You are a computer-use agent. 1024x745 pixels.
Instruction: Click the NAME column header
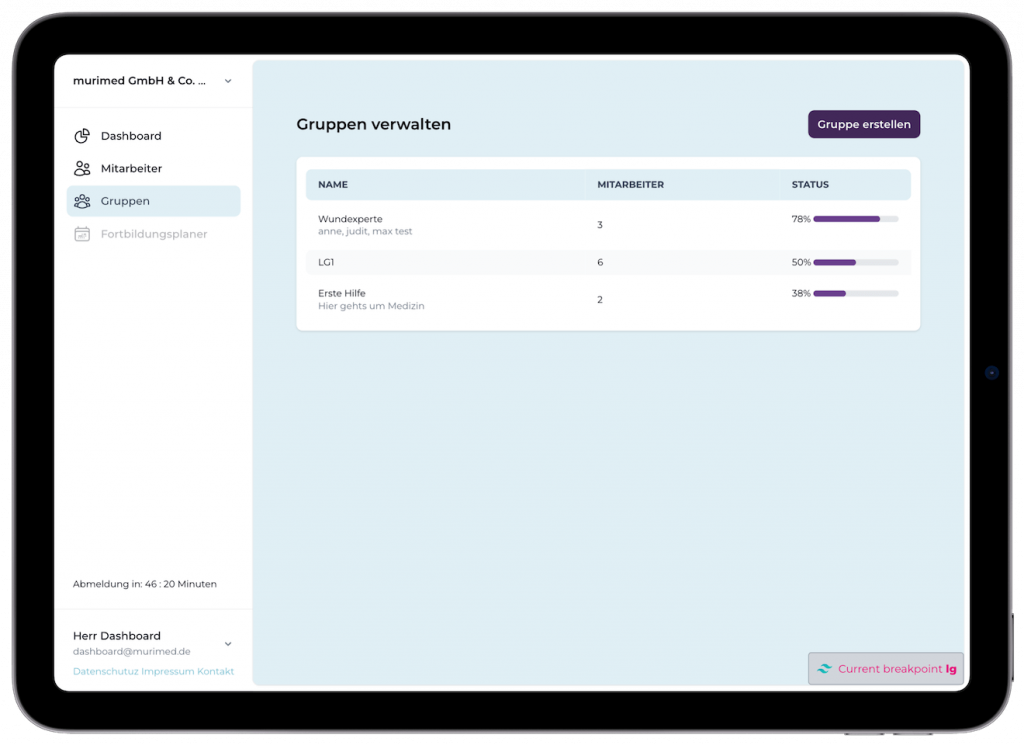333,185
